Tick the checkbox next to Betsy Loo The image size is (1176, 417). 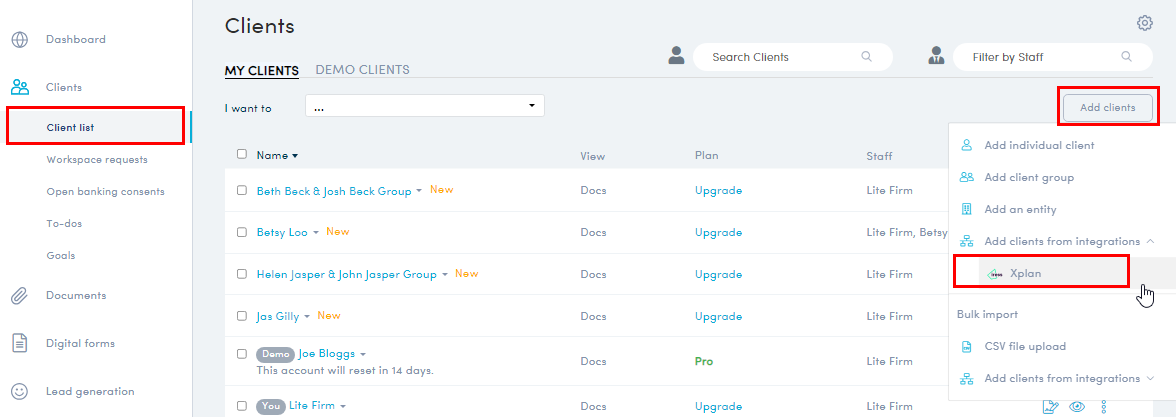click(x=241, y=232)
